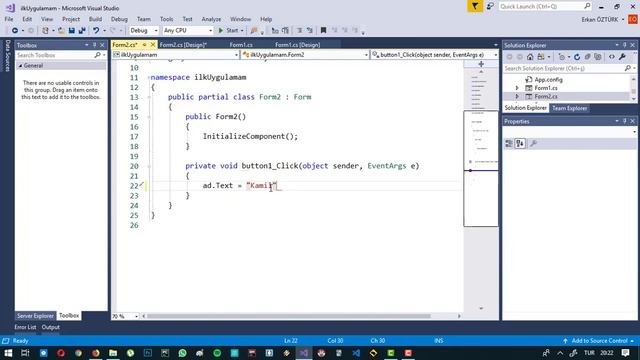Switch to the Form2.cs [Design] tab
The image size is (640, 360).
coord(183,45)
